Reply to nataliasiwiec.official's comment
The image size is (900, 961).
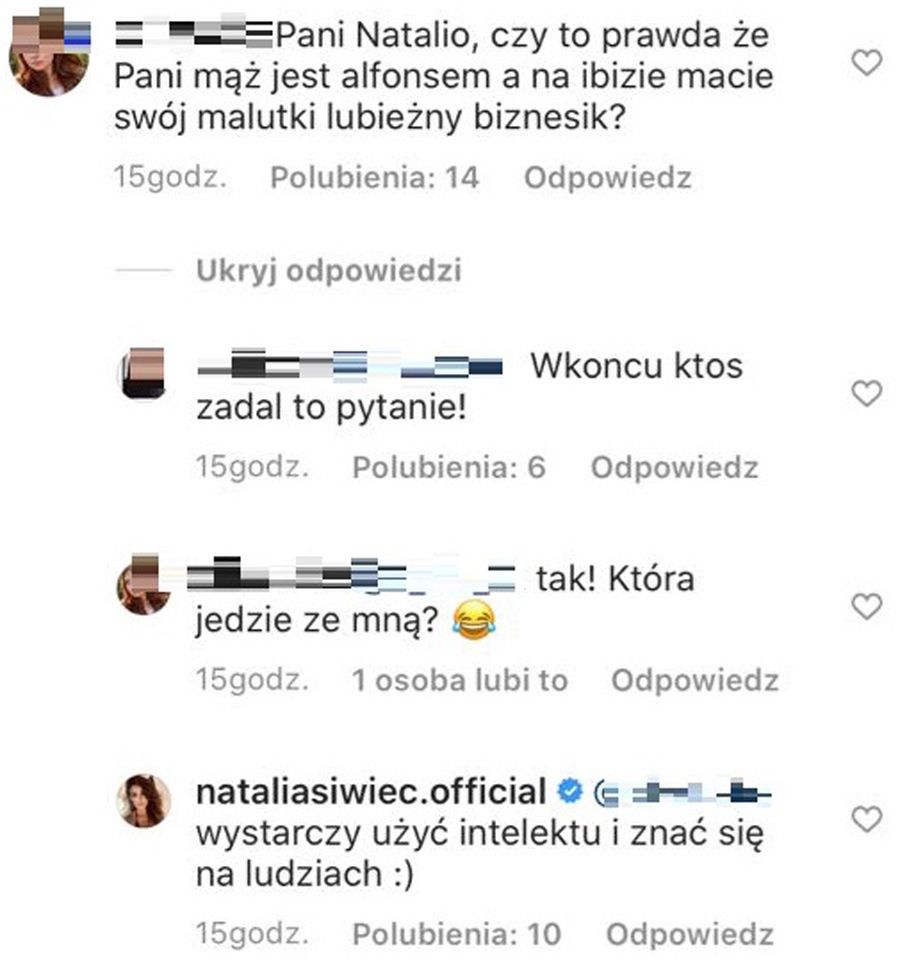point(689,935)
